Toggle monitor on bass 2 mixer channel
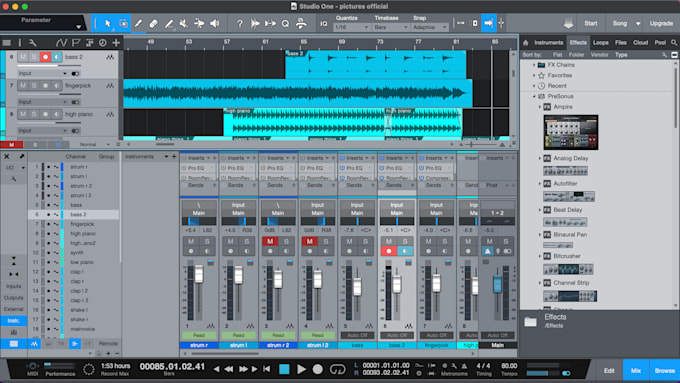 405,251
